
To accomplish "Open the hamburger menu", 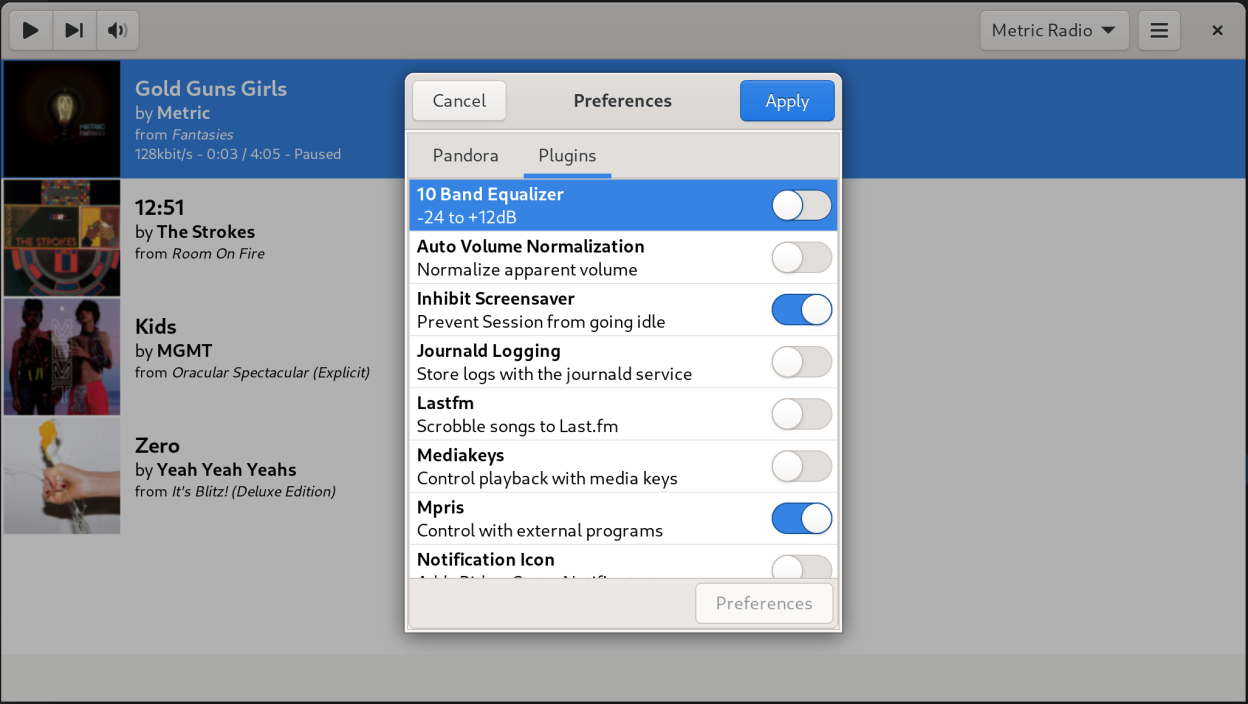I will [1159, 30].
